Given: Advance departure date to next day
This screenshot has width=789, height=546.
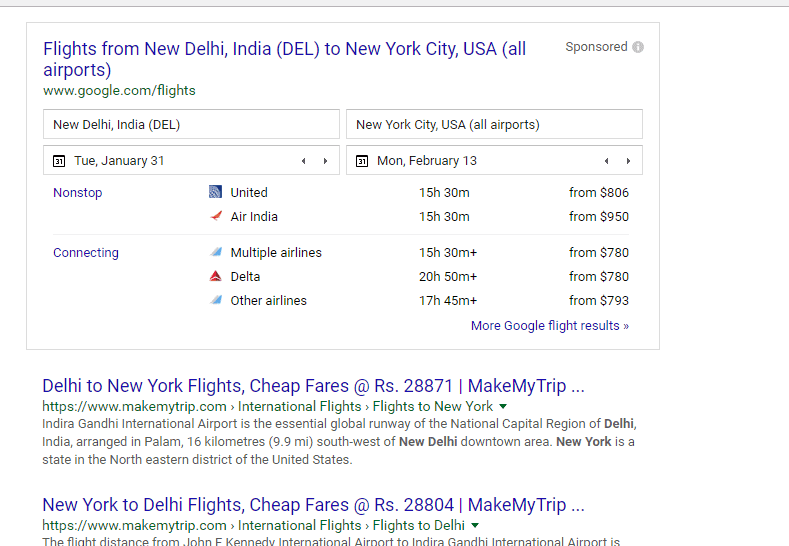Looking at the screenshot, I should click(x=326, y=161).
